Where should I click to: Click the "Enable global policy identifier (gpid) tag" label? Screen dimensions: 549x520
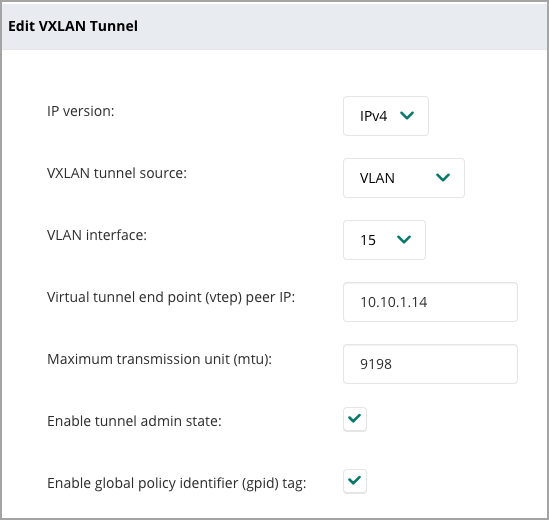(x=176, y=483)
